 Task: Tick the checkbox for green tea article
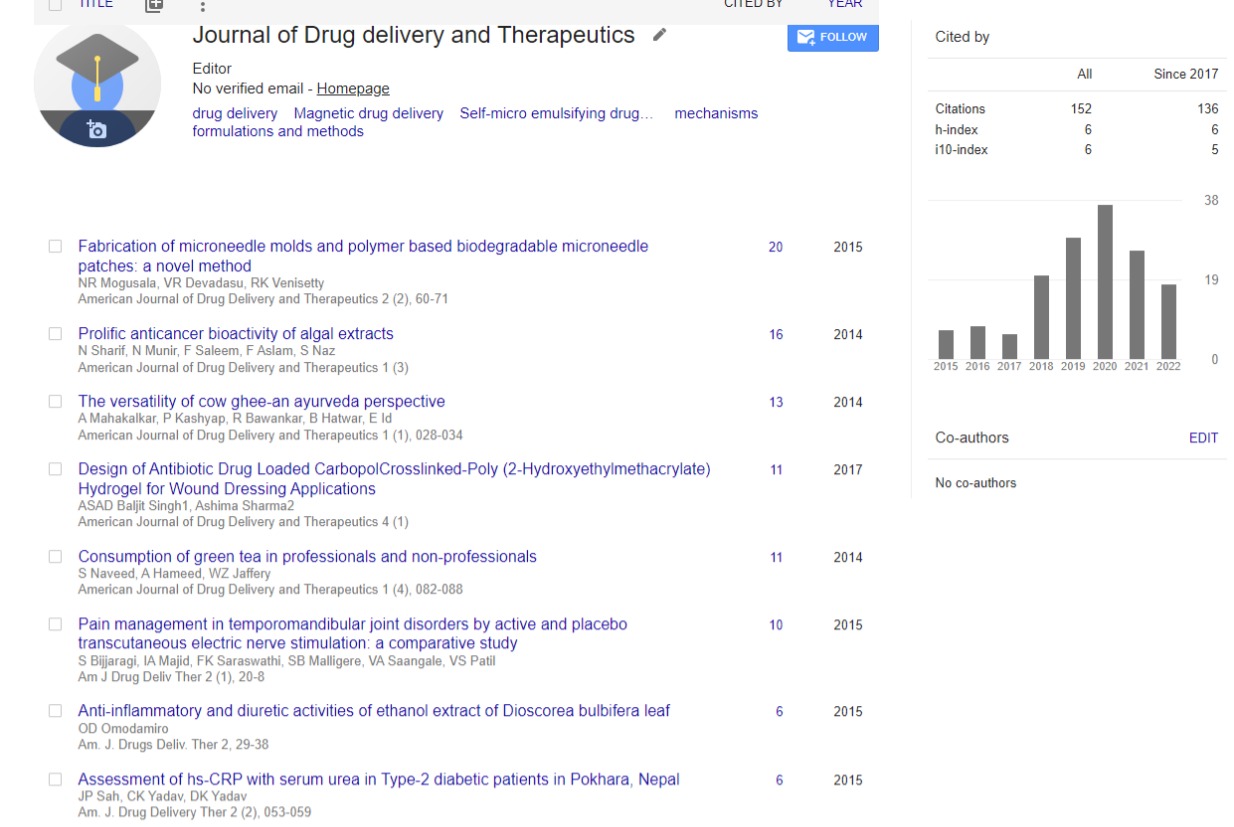coord(55,557)
